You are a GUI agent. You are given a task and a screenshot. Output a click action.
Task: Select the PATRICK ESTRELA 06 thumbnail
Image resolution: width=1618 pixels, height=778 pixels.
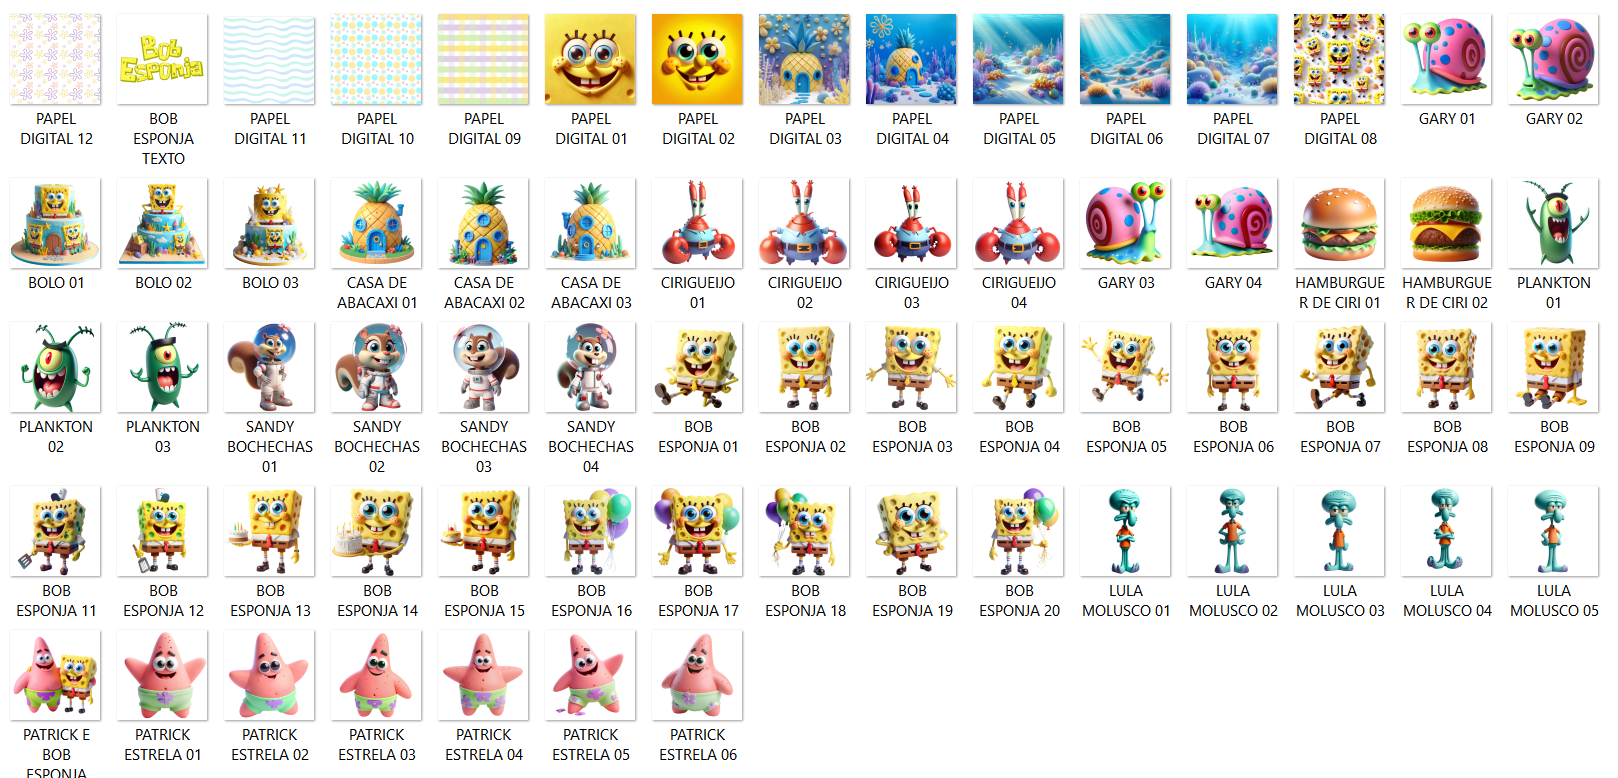(x=698, y=676)
